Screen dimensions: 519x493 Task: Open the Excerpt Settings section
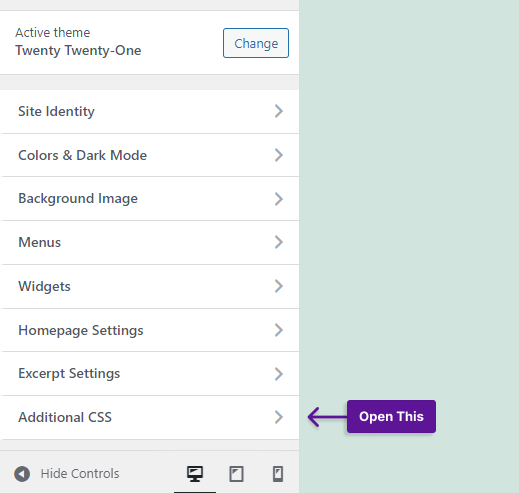click(149, 374)
